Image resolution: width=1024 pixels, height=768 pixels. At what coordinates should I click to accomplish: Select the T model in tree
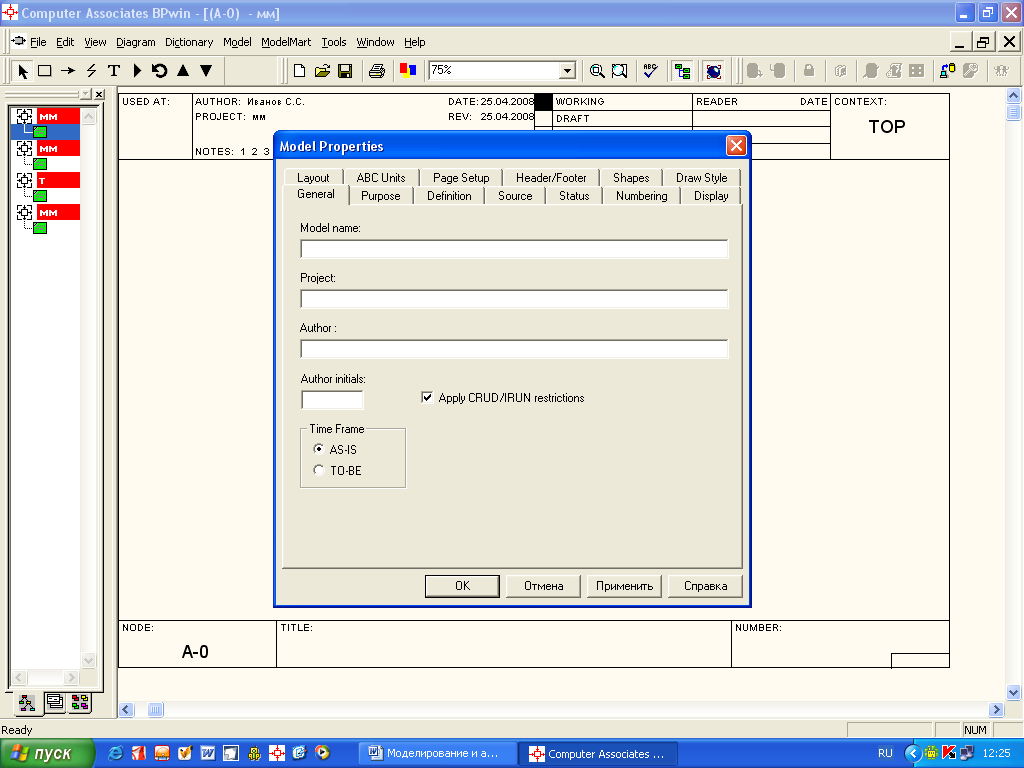[58, 180]
